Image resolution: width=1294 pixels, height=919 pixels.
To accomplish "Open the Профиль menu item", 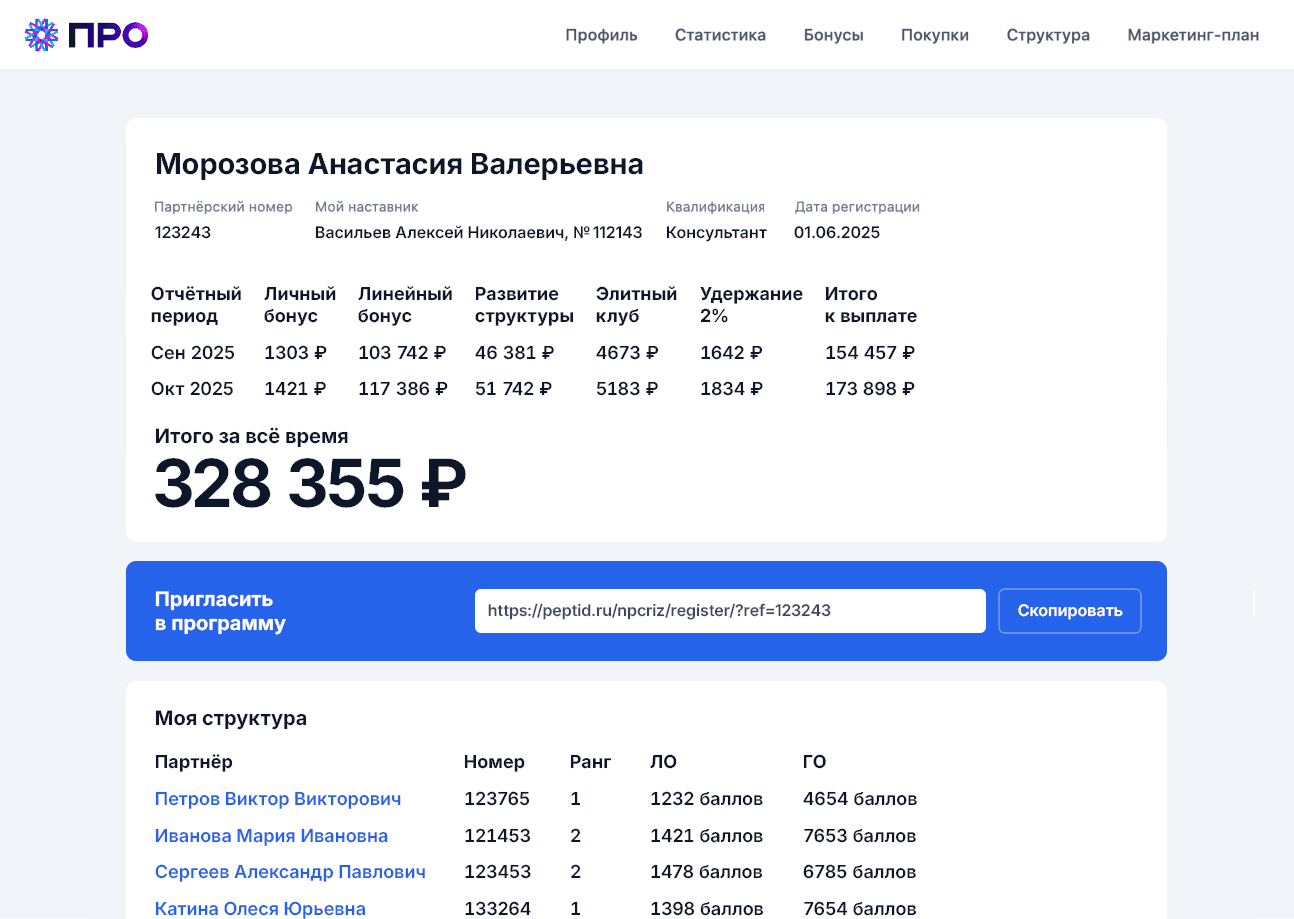I will point(601,35).
